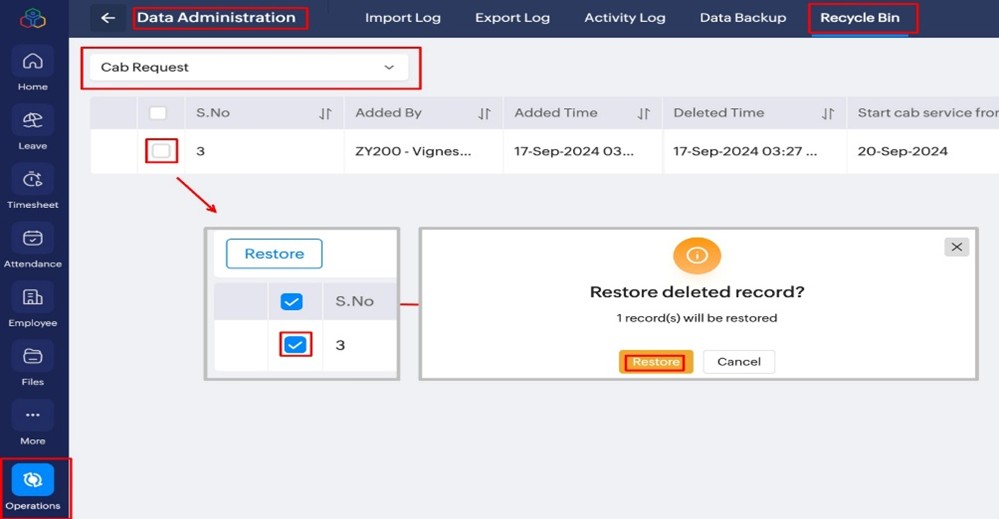Switch to the Data Backup tab
The height and width of the screenshot is (519, 999).
coord(742,18)
